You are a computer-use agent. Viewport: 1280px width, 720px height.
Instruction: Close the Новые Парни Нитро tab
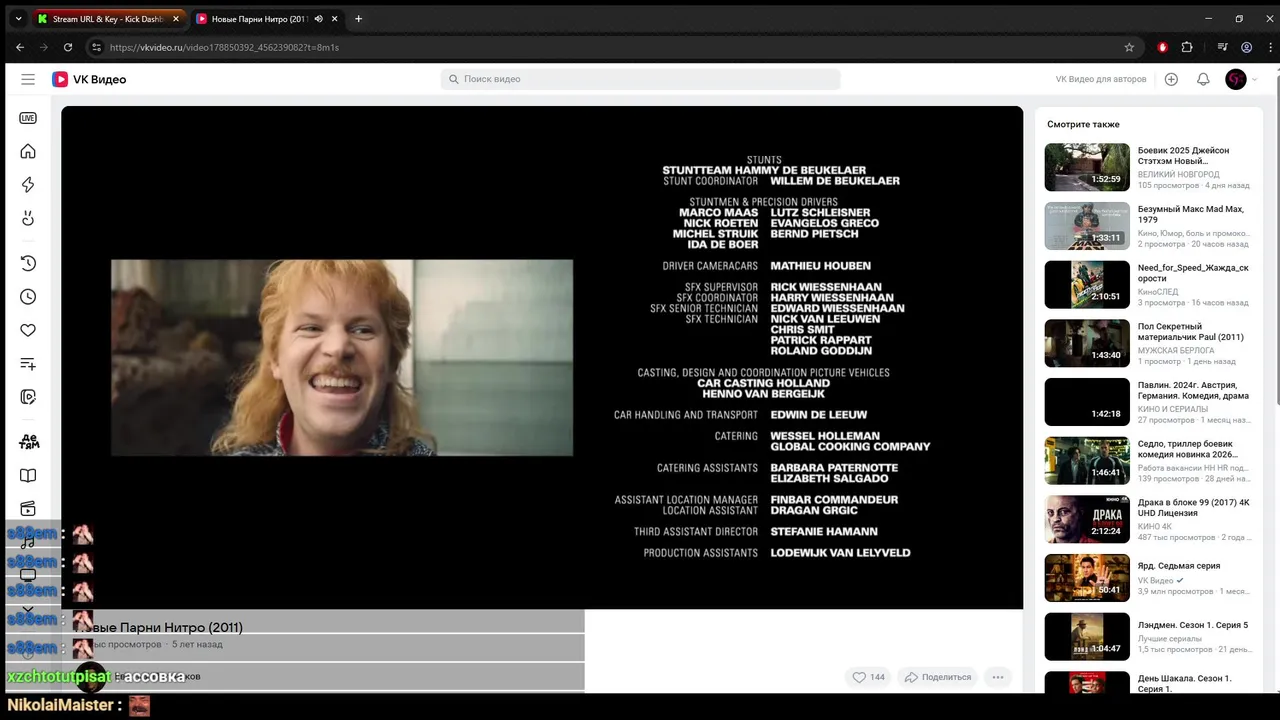click(x=334, y=19)
